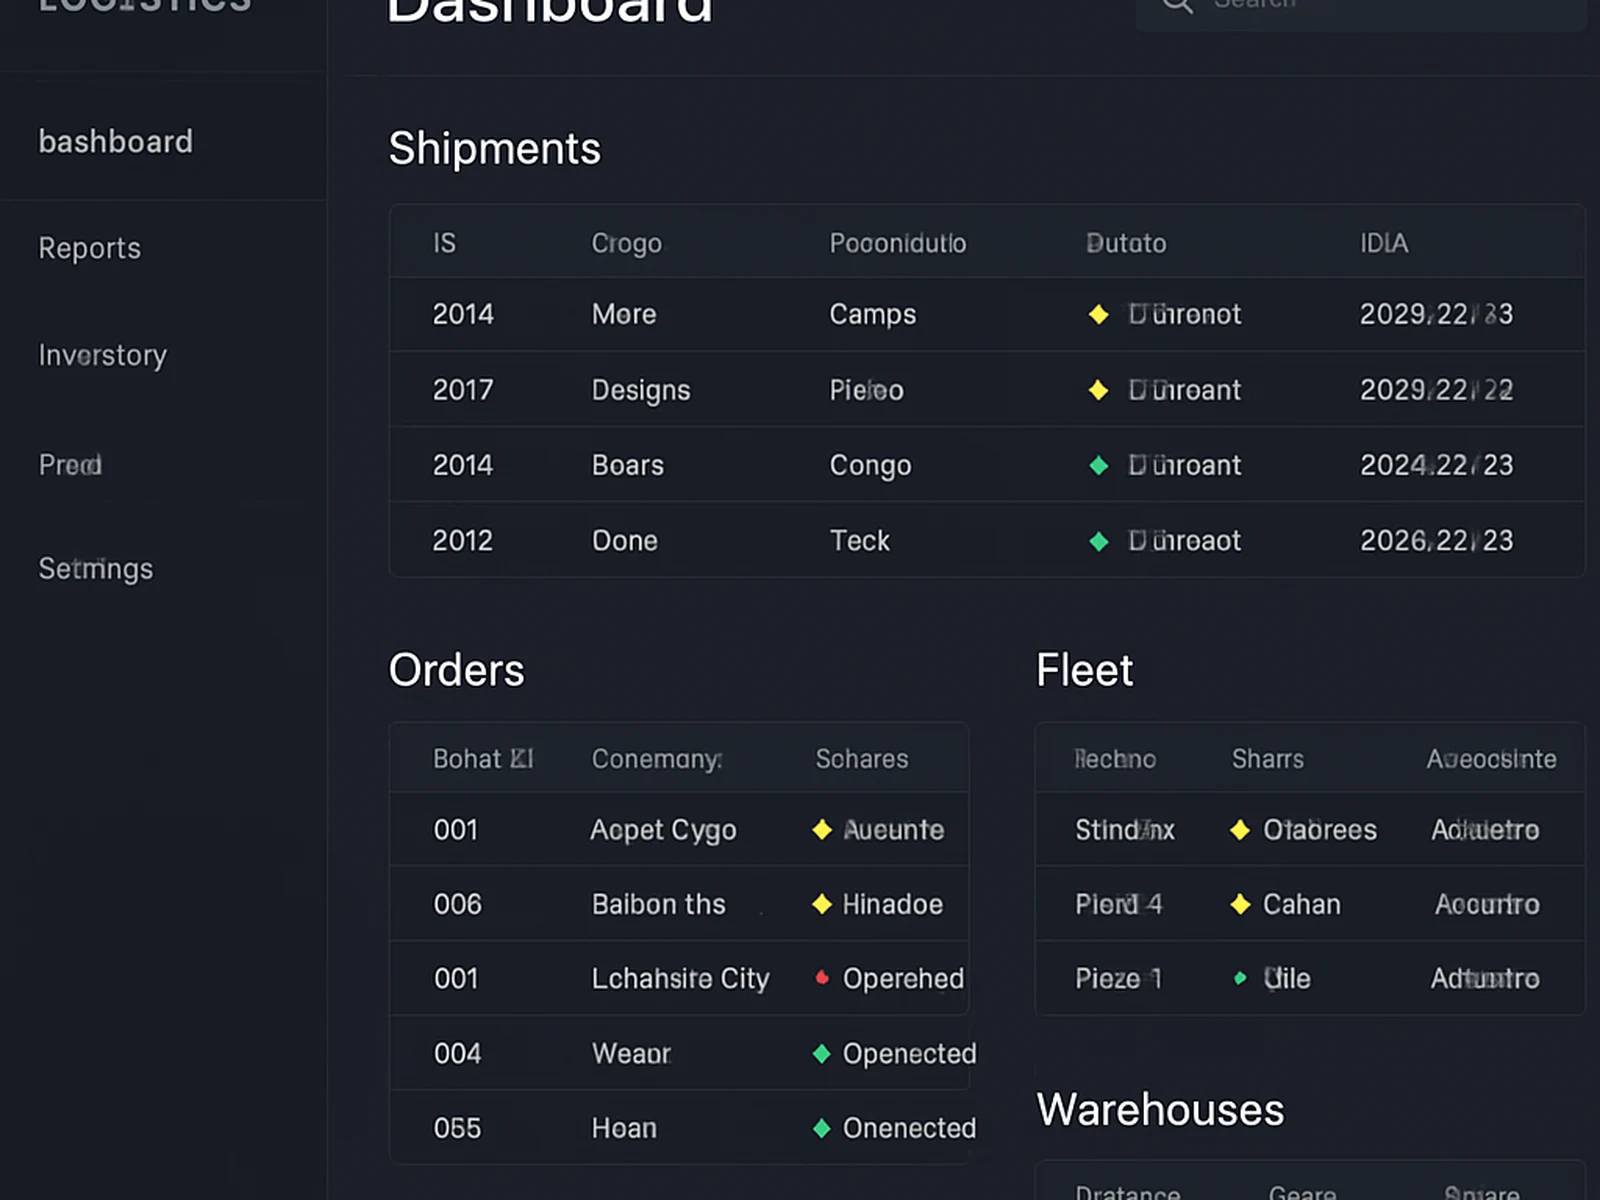Click Conemany column header in Orders

point(656,759)
